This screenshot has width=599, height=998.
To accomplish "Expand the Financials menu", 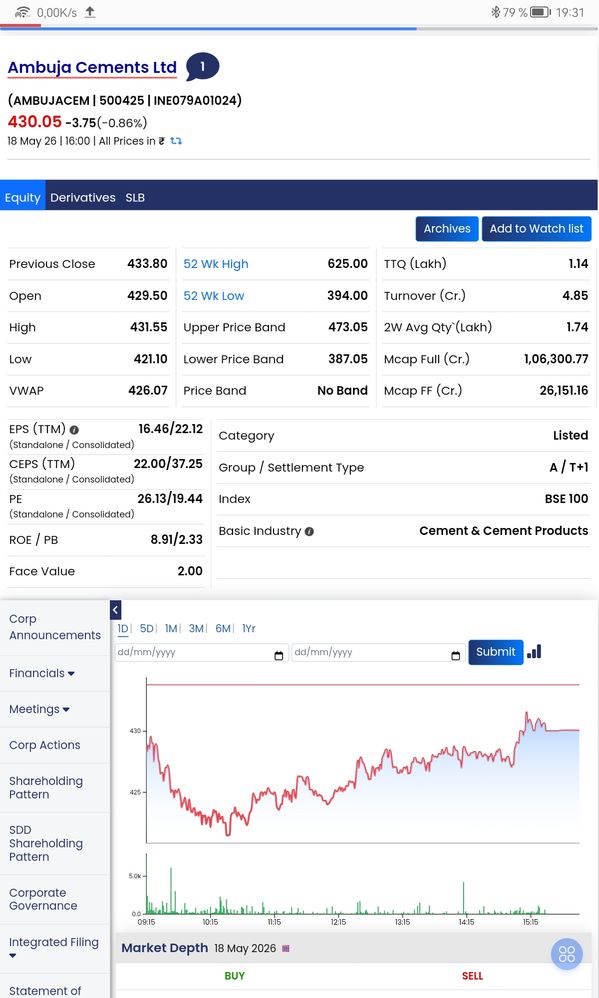I will (x=42, y=673).
